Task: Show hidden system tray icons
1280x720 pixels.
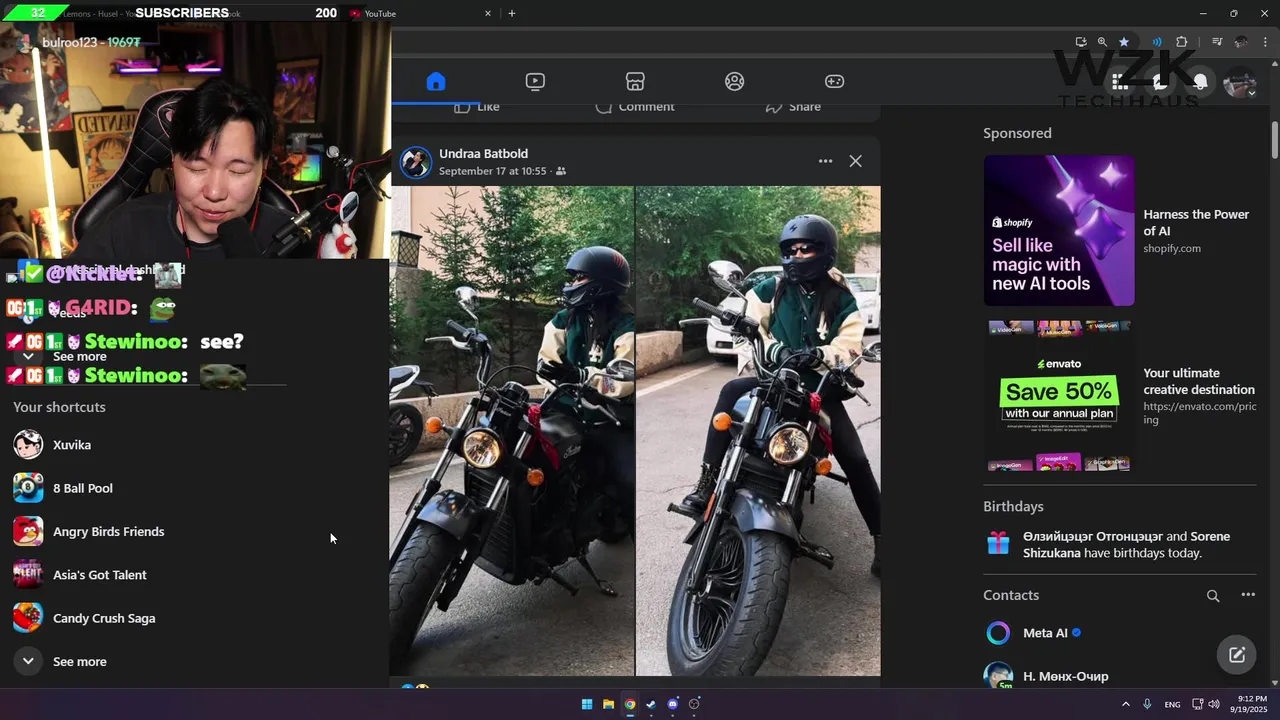Action: pos(1126,704)
